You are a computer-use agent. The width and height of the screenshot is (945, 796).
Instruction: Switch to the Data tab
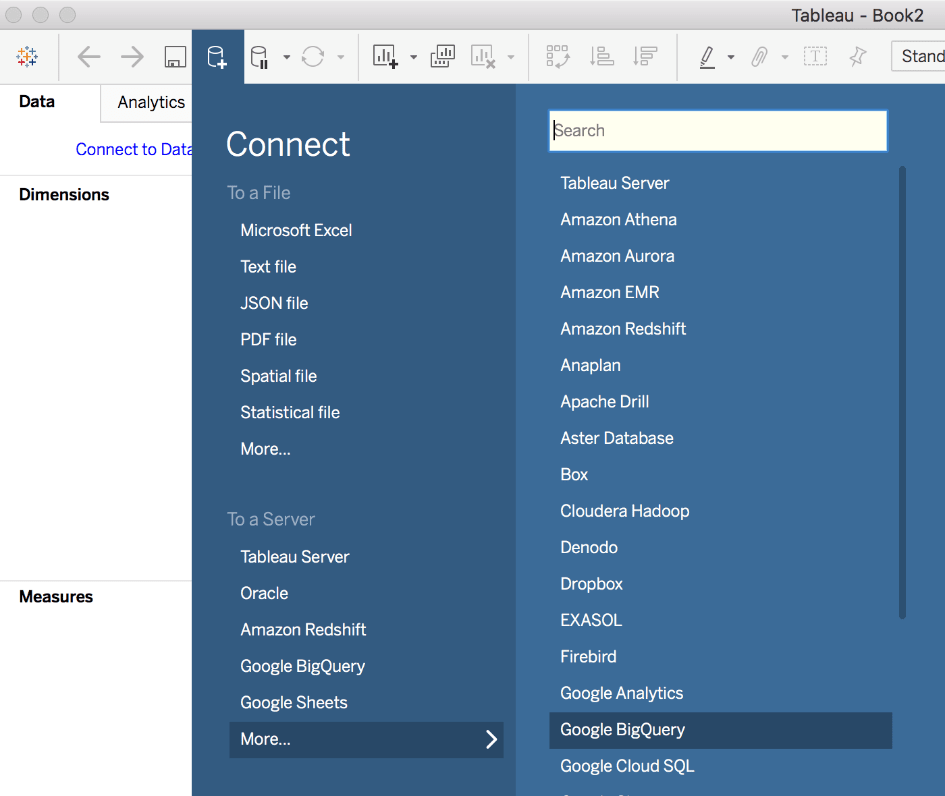click(37, 101)
